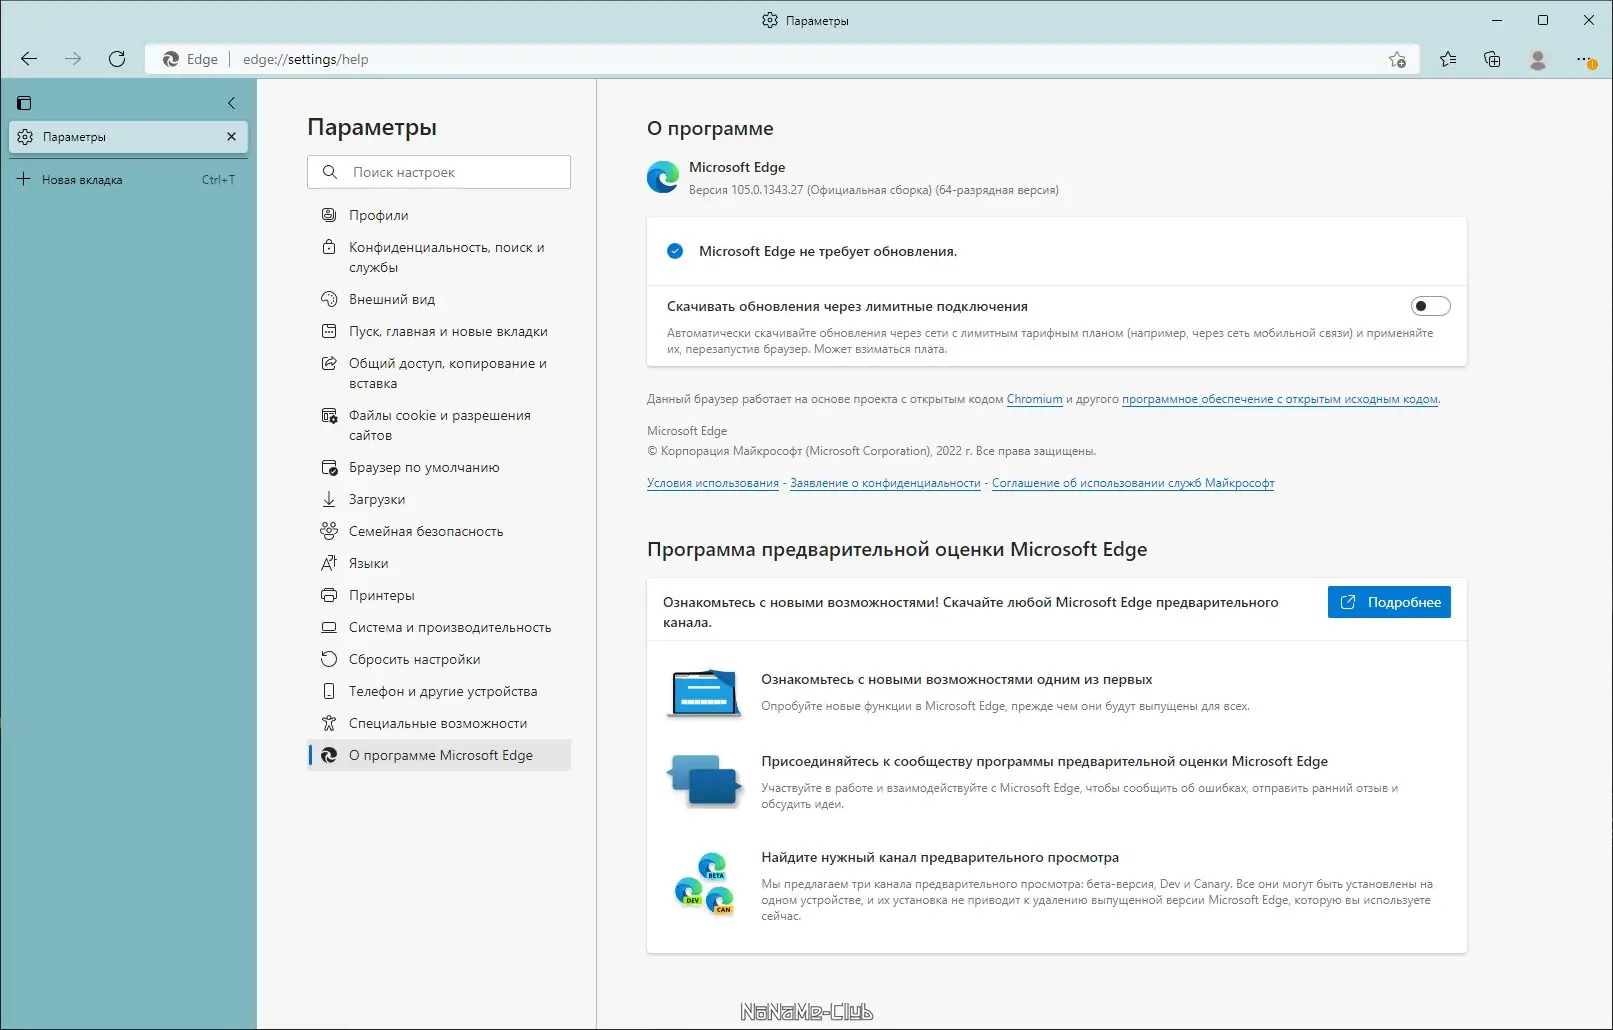Open the Collections icon in toolbar
The width and height of the screenshot is (1613, 1030).
coord(1492,59)
